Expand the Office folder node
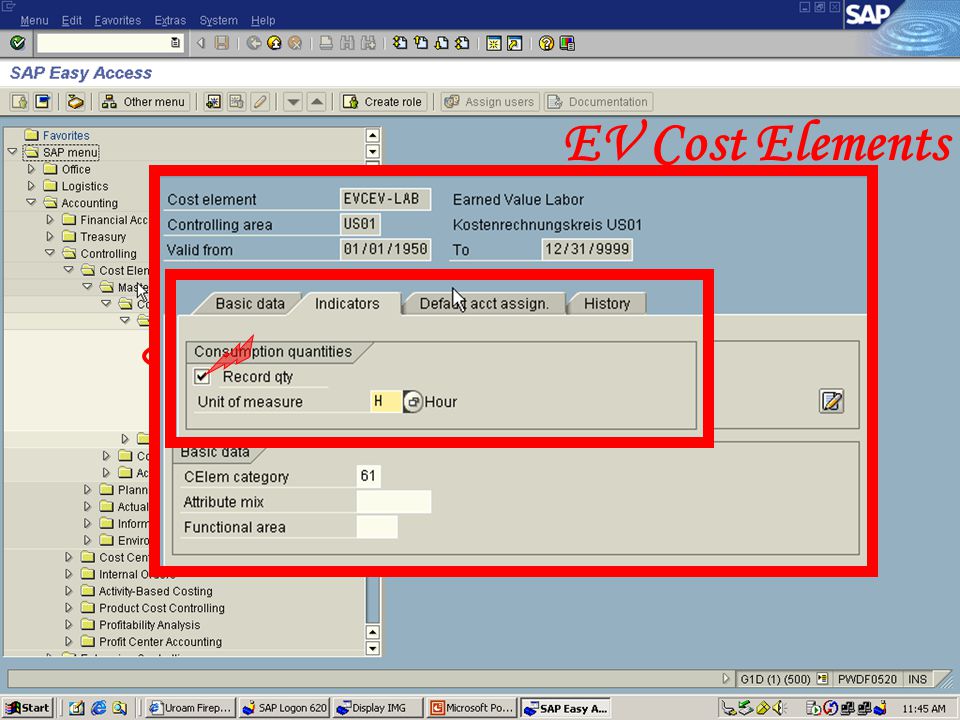This screenshot has height=720, width=960. pos(31,168)
